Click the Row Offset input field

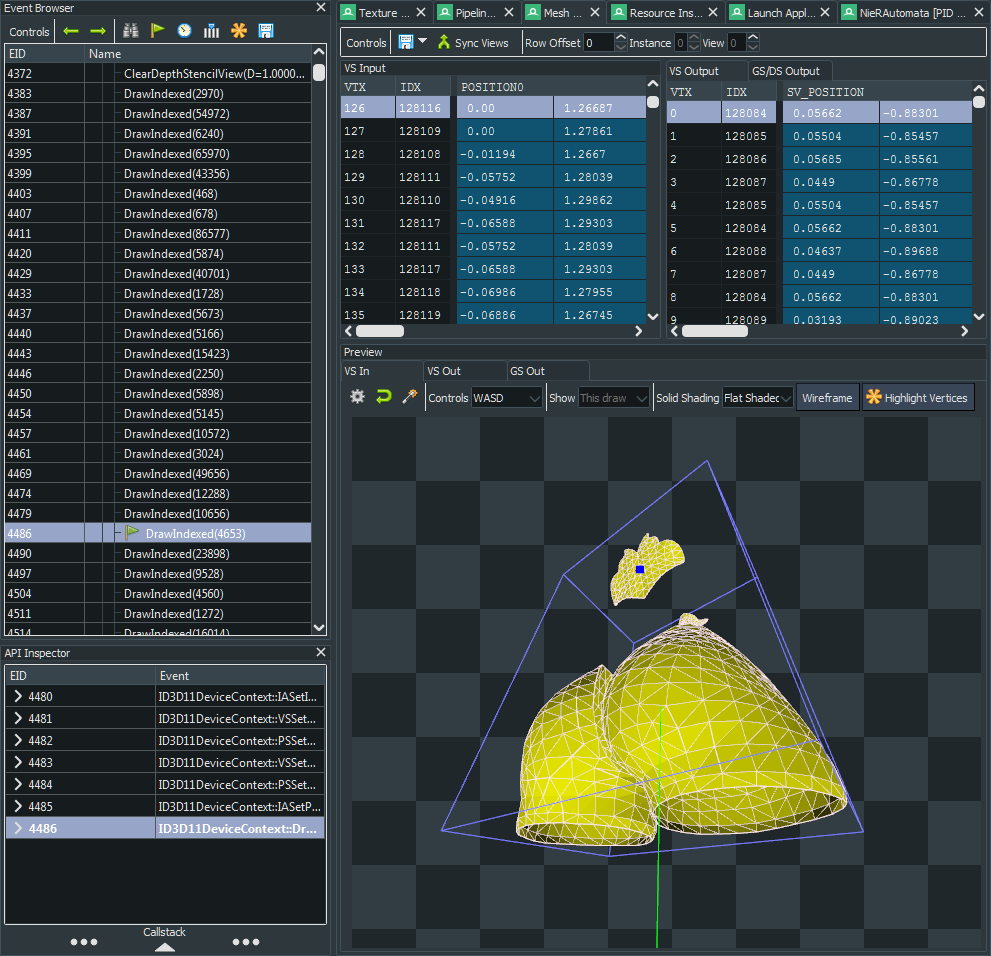[598, 43]
